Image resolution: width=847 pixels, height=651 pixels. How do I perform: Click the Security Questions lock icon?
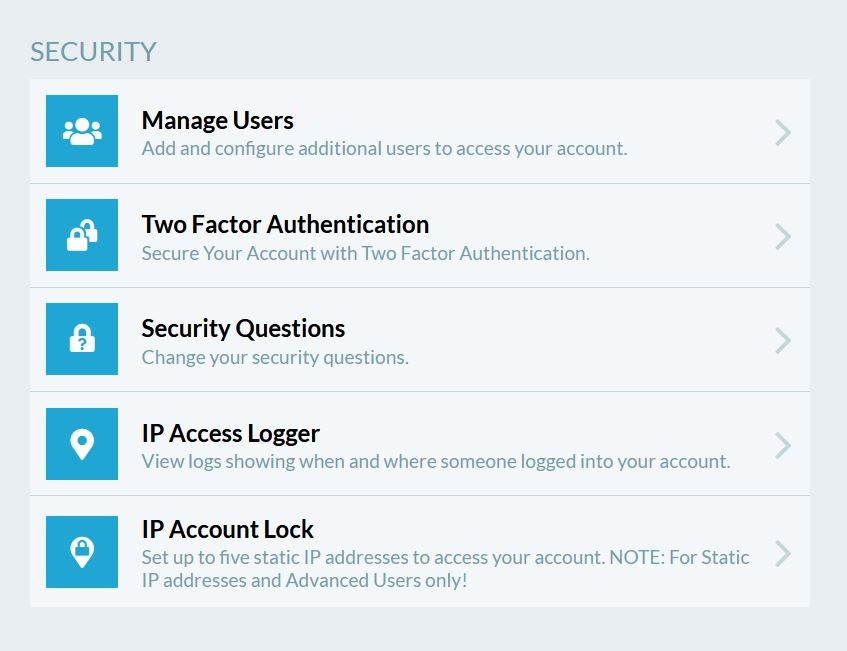tap(82, 339)
